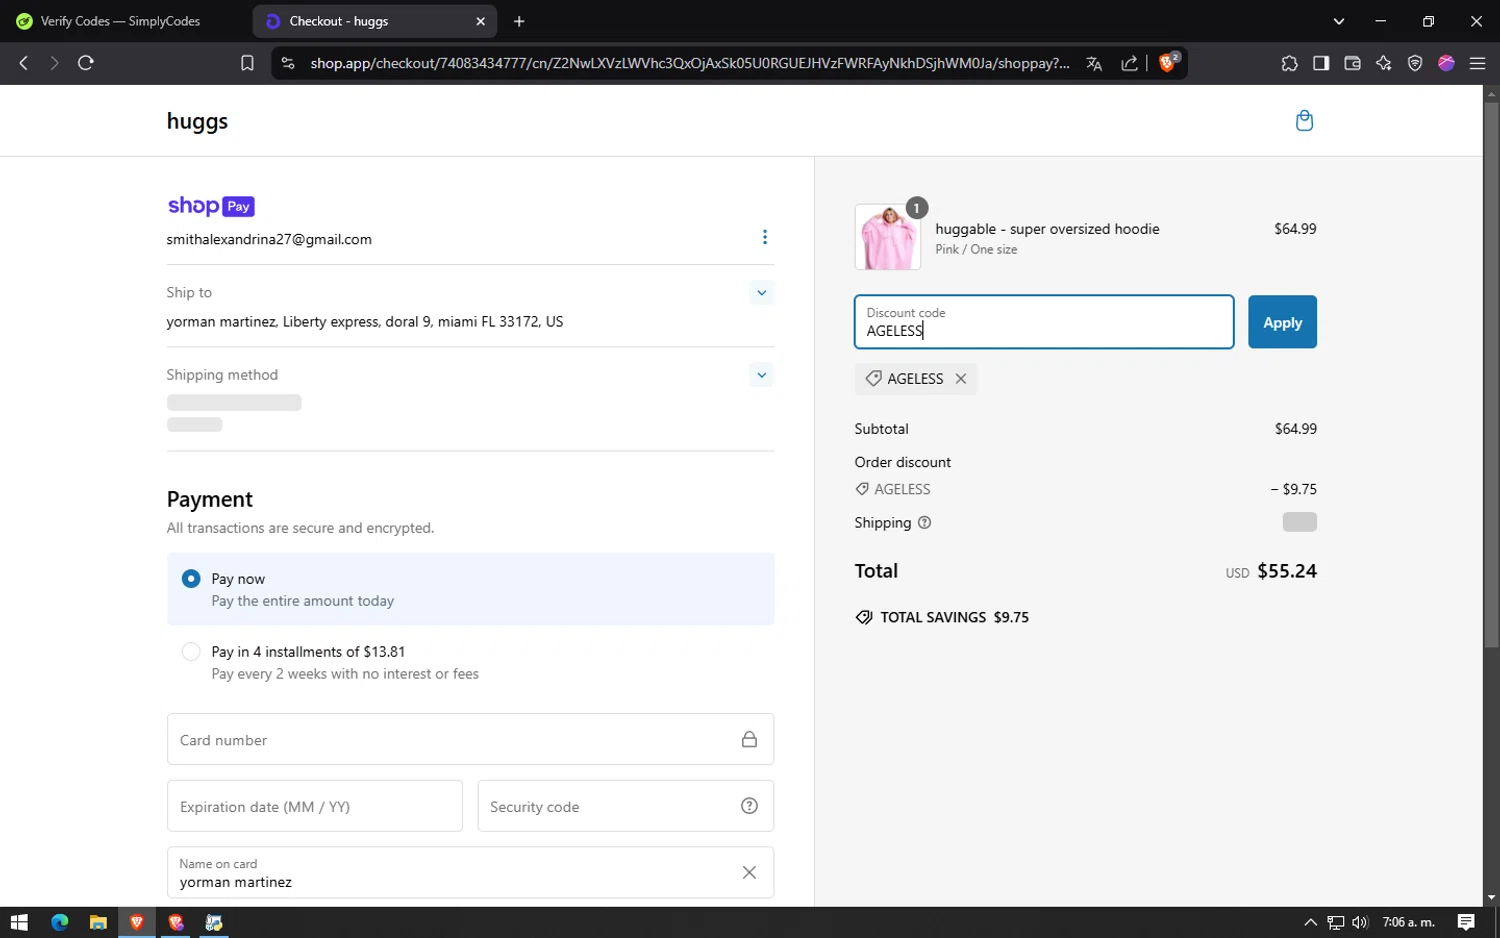This screenshot has height=938, width=1500.
Task: Focus the Security code field
Action: click(x=625, y=806)
